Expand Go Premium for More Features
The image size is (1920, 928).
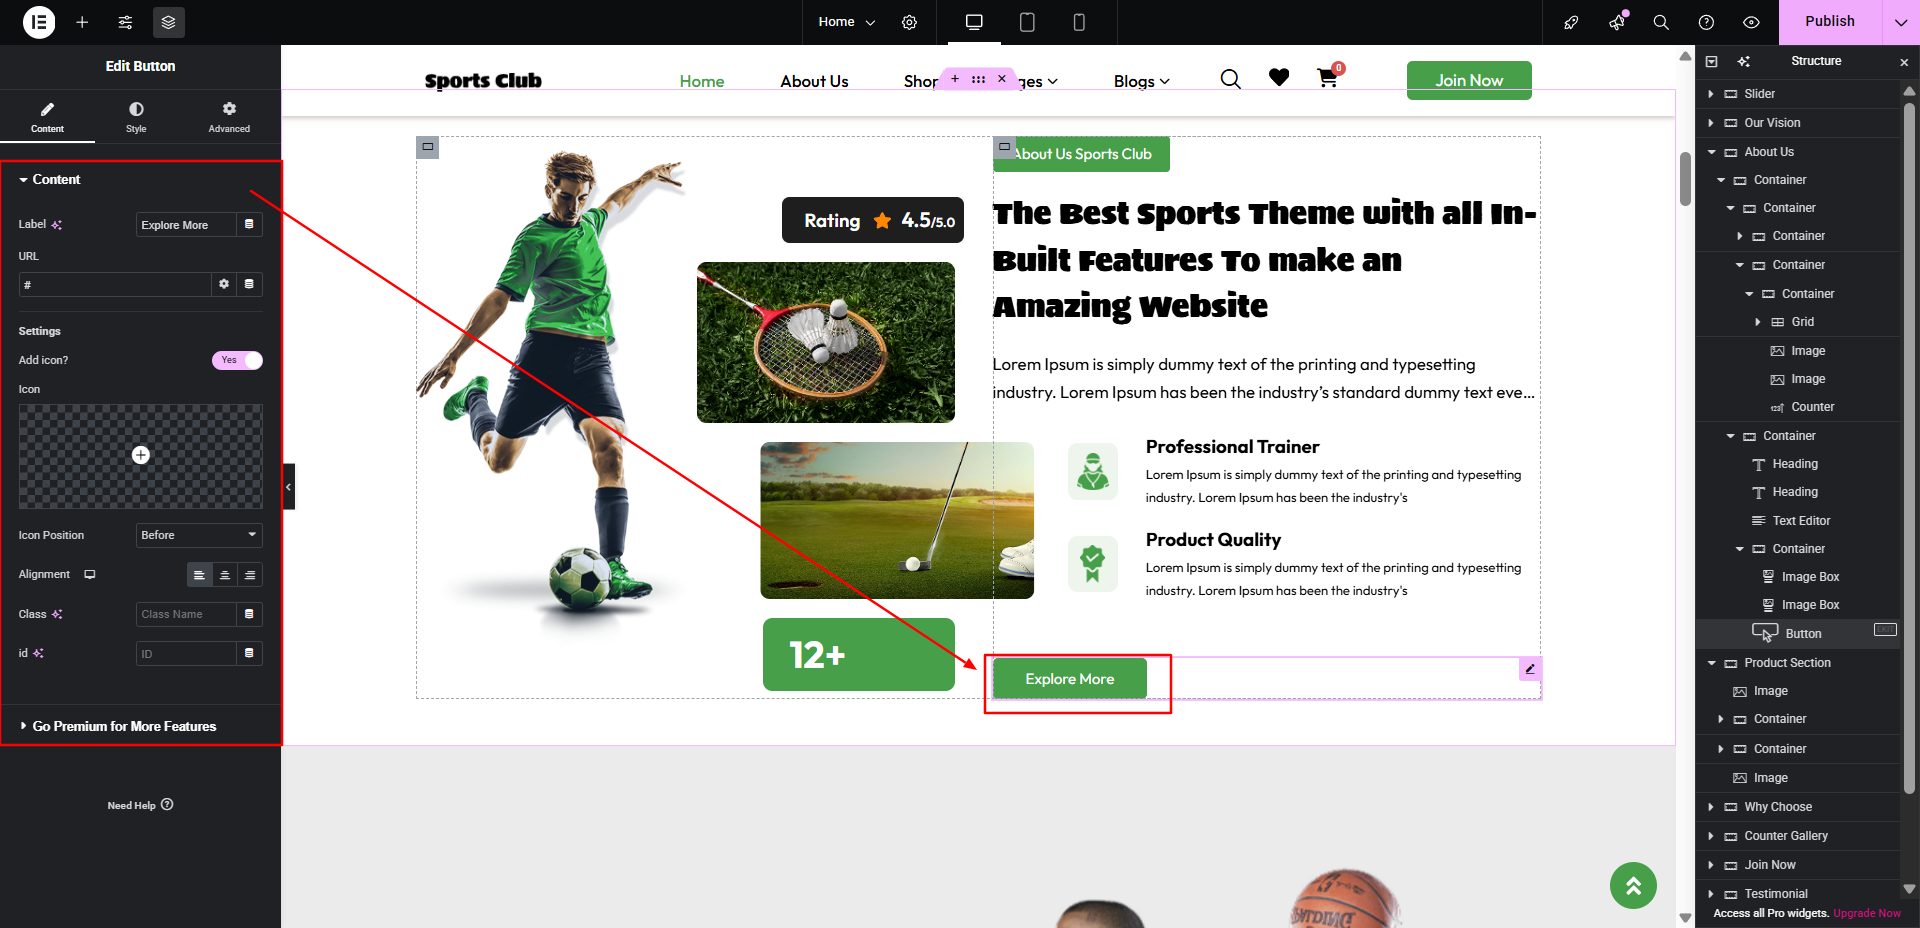pos(124,726)
